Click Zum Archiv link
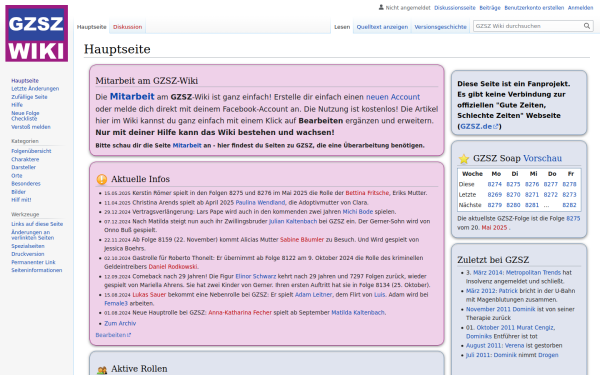Screen dimensions: 600x375 pyautogui.click(x=120, y=324)
